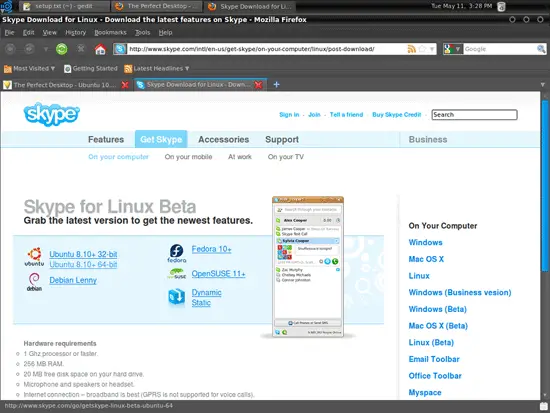Click the Skype client screenshot thumbnail
The image size is (550, 413).
click(x=308, y=267)
